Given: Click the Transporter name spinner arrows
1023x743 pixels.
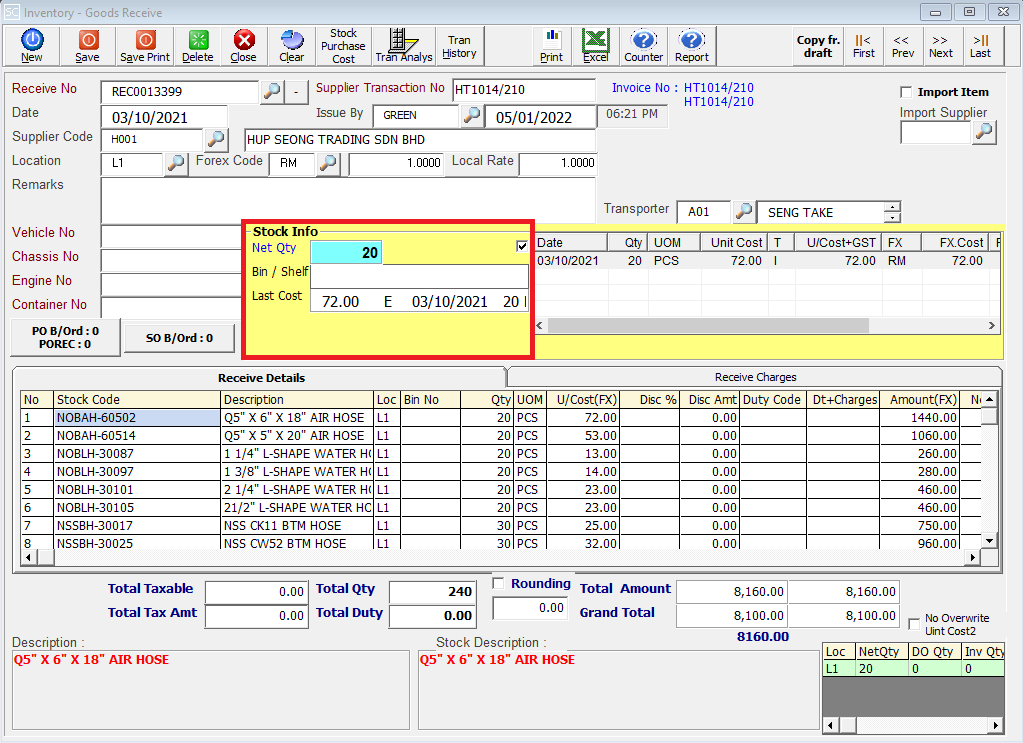Looking at the screenshot, I should coord(892,212).
